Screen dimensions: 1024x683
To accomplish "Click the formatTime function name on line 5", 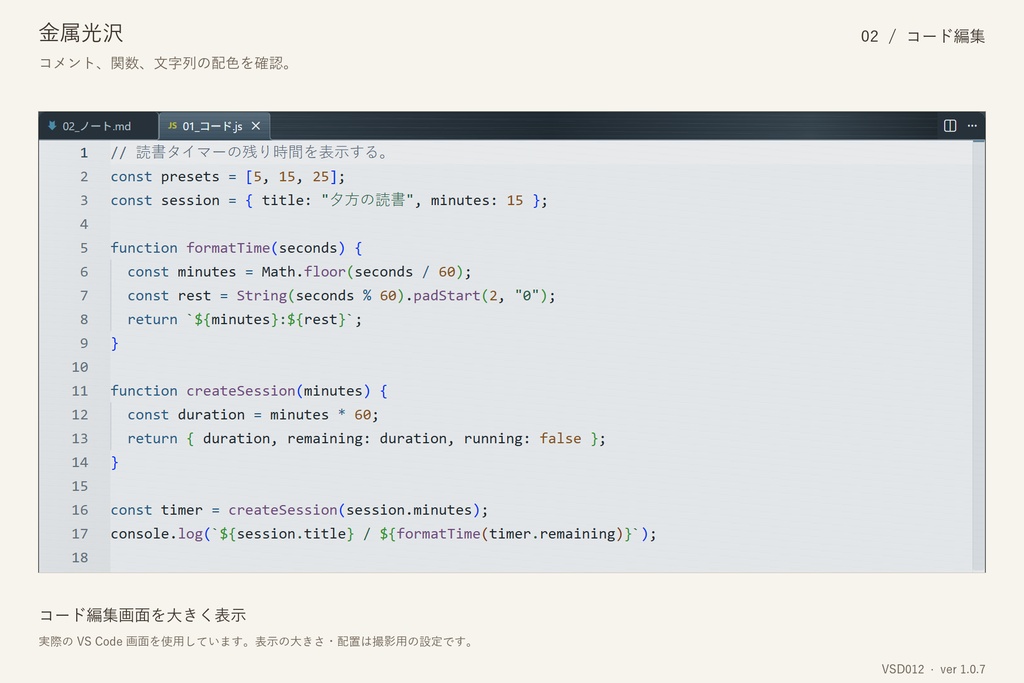I will pyautogui.click(x=228, y=248).
